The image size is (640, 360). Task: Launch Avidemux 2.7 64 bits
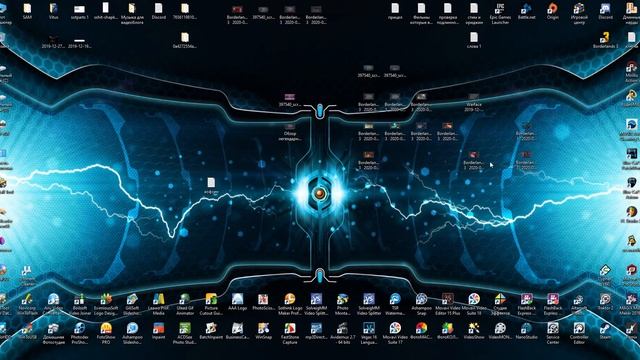[x=342, y=333]
